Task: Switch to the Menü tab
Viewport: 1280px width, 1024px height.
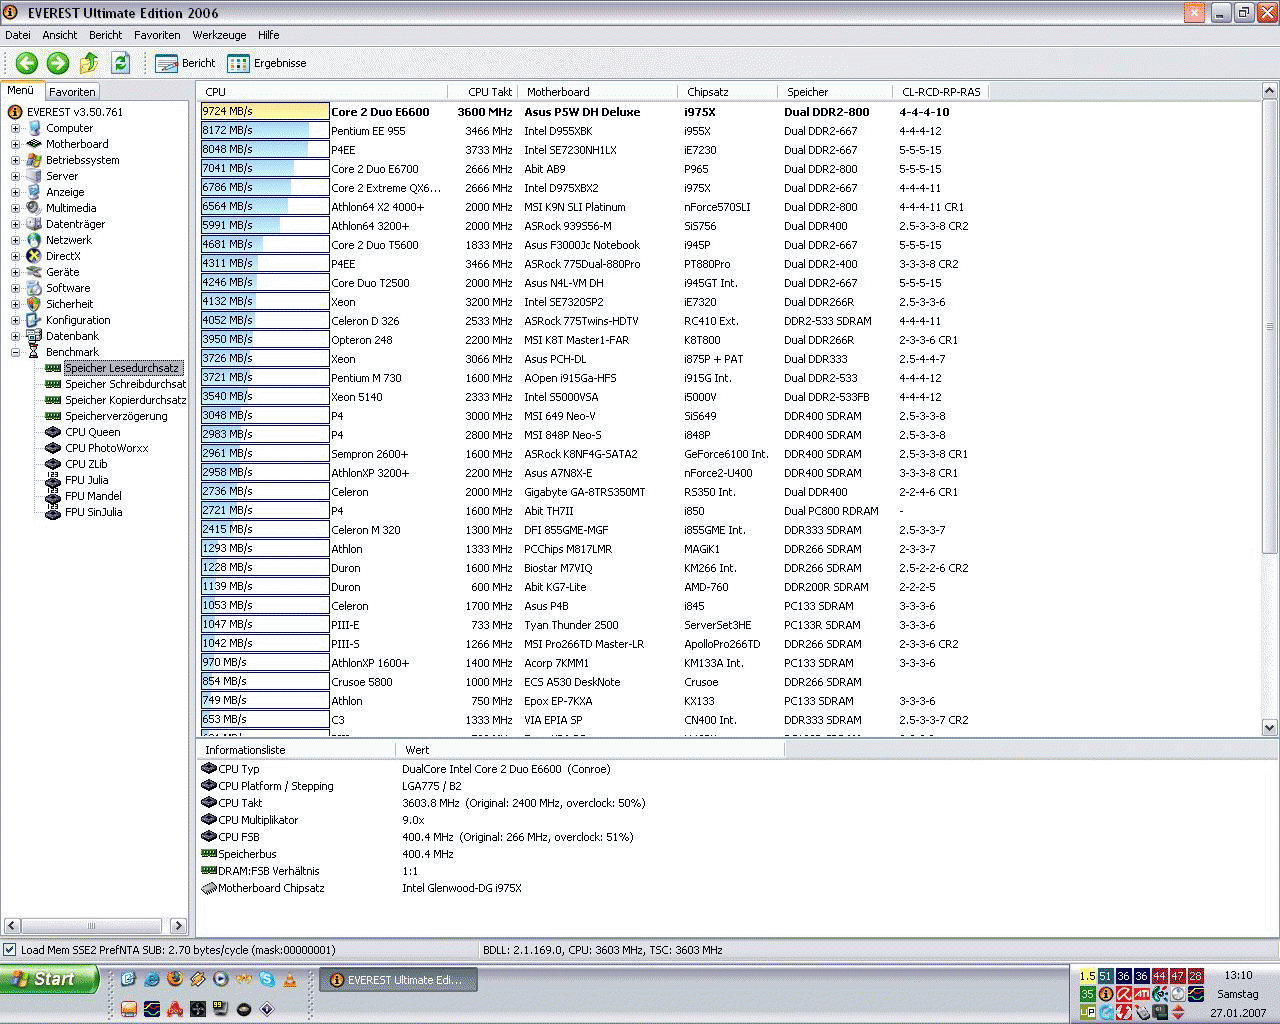Action: click(x=21, y=90)
